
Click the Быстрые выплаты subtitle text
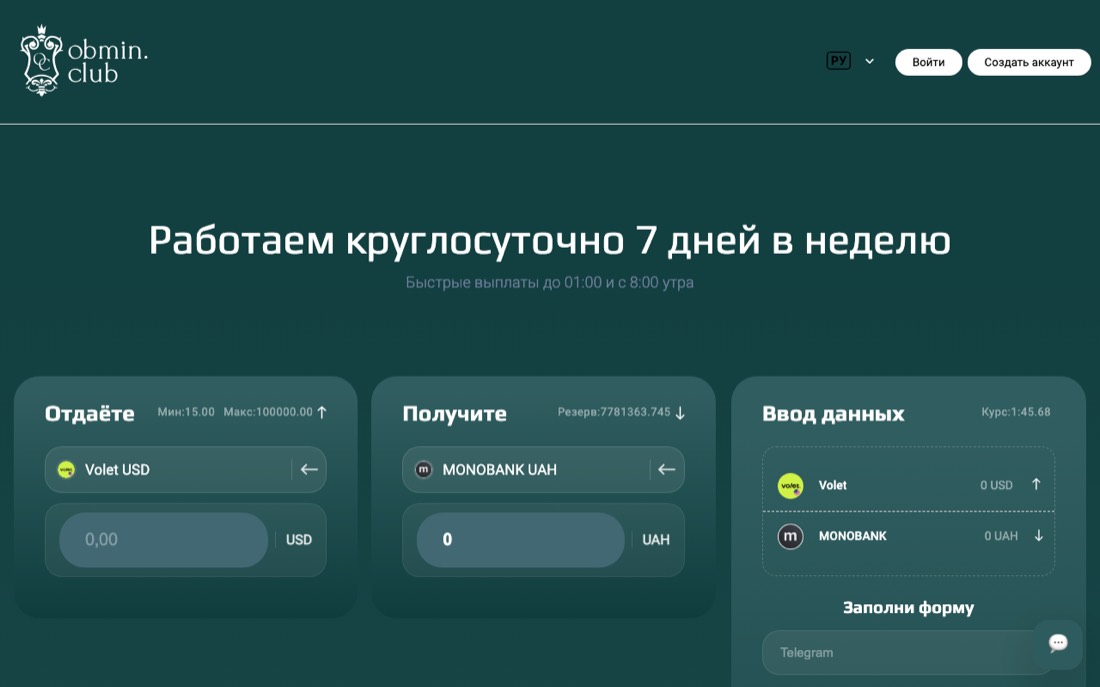pos(549,283)
